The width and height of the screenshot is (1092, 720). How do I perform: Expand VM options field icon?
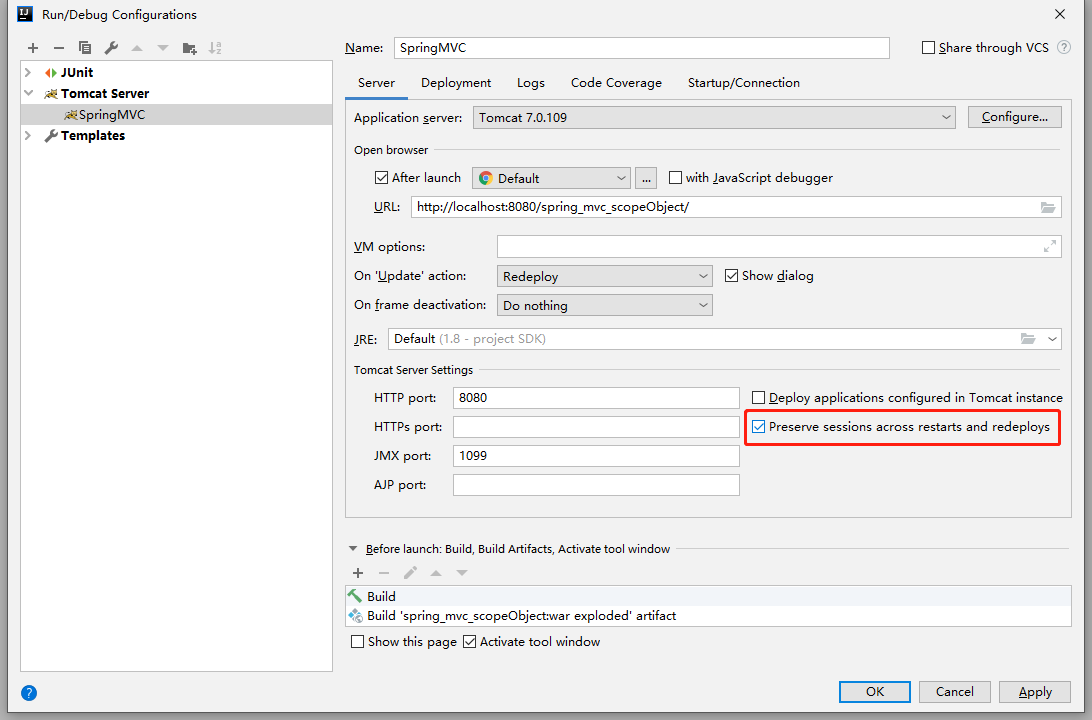1050,246
